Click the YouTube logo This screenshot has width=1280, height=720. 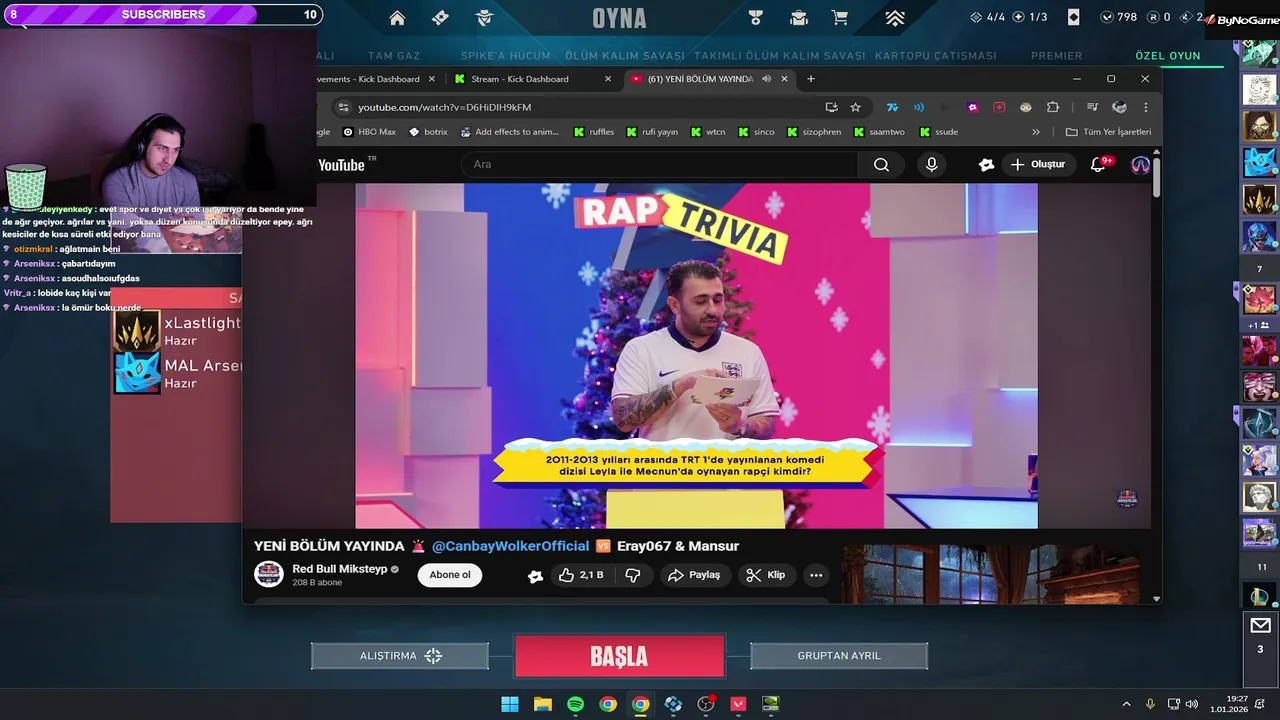tap(341, 165)
